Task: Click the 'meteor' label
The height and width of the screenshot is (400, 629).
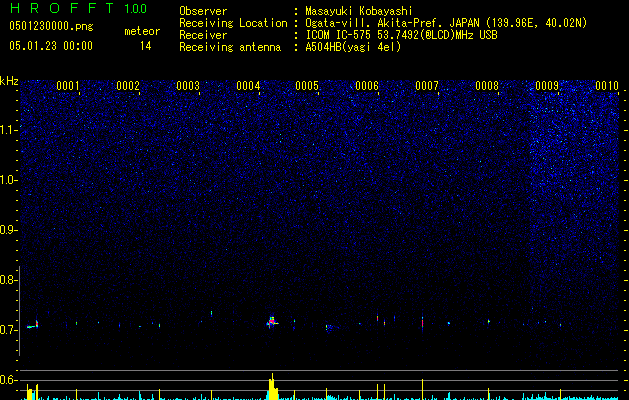Action: pos(142,31)
